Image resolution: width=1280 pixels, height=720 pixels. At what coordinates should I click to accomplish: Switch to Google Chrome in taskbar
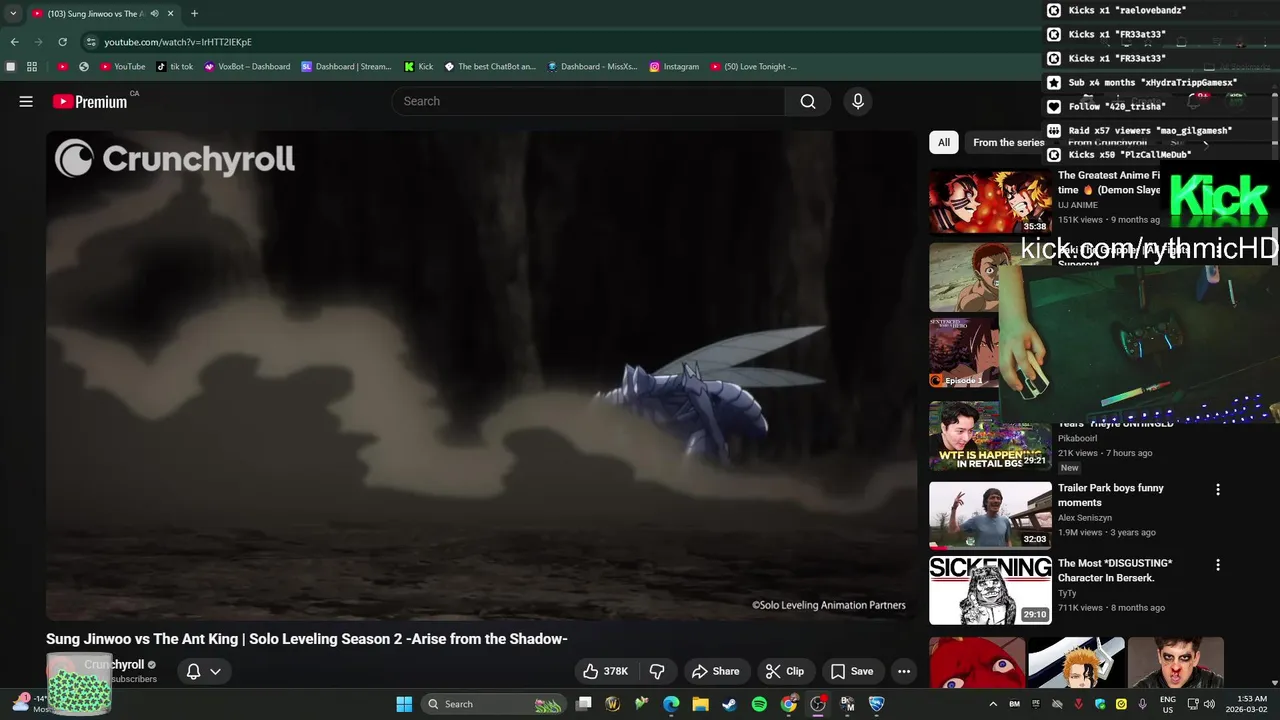click(789, 704)
